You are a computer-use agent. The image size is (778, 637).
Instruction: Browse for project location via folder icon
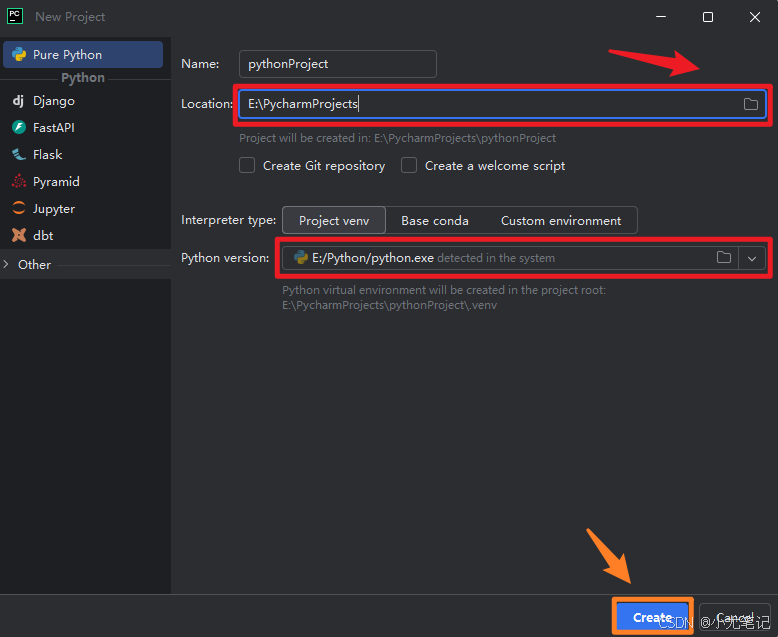[x=751, y=104]
